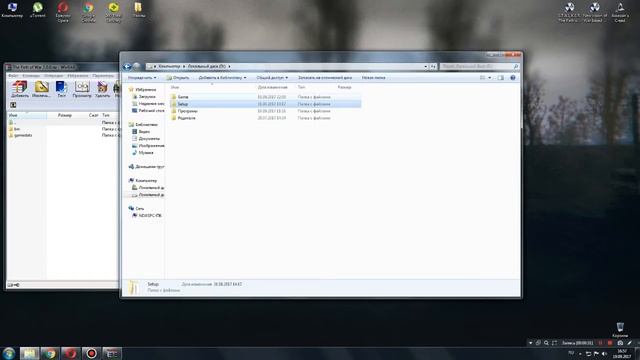
Task: Select the Программы folder in Explorer
Action: tap(265, 111)
